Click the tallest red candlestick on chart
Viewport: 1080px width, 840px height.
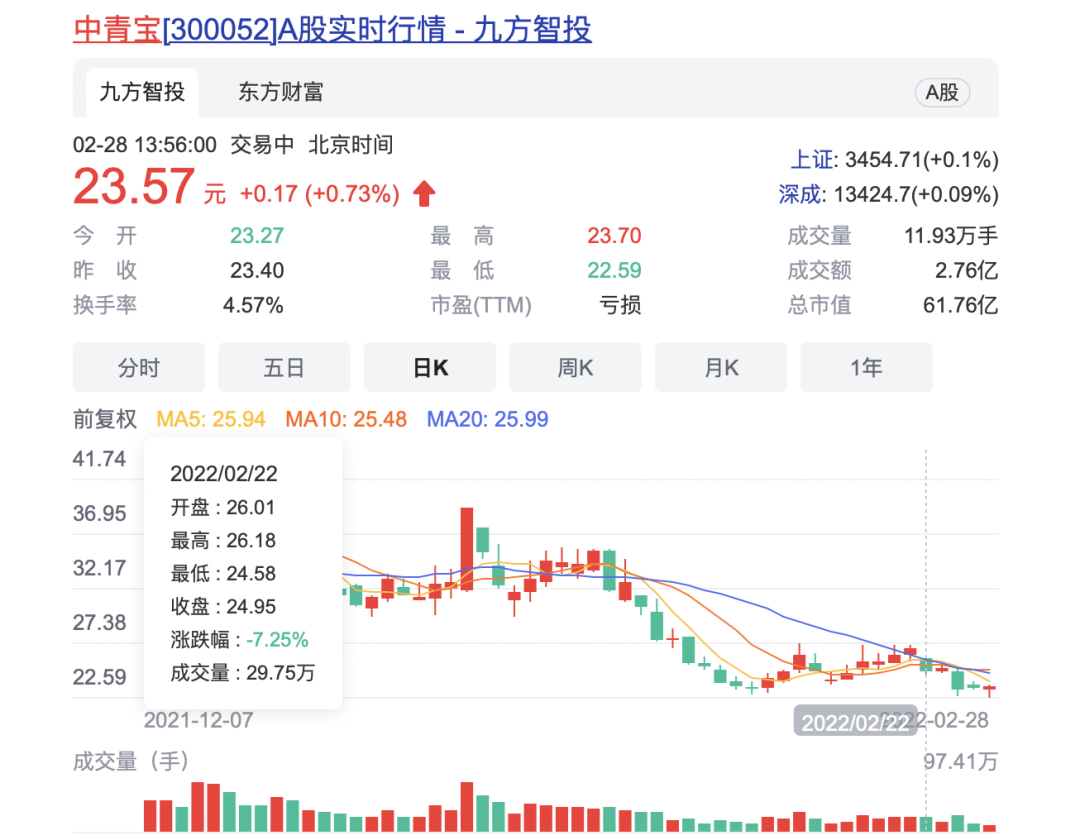coord(466,548)
